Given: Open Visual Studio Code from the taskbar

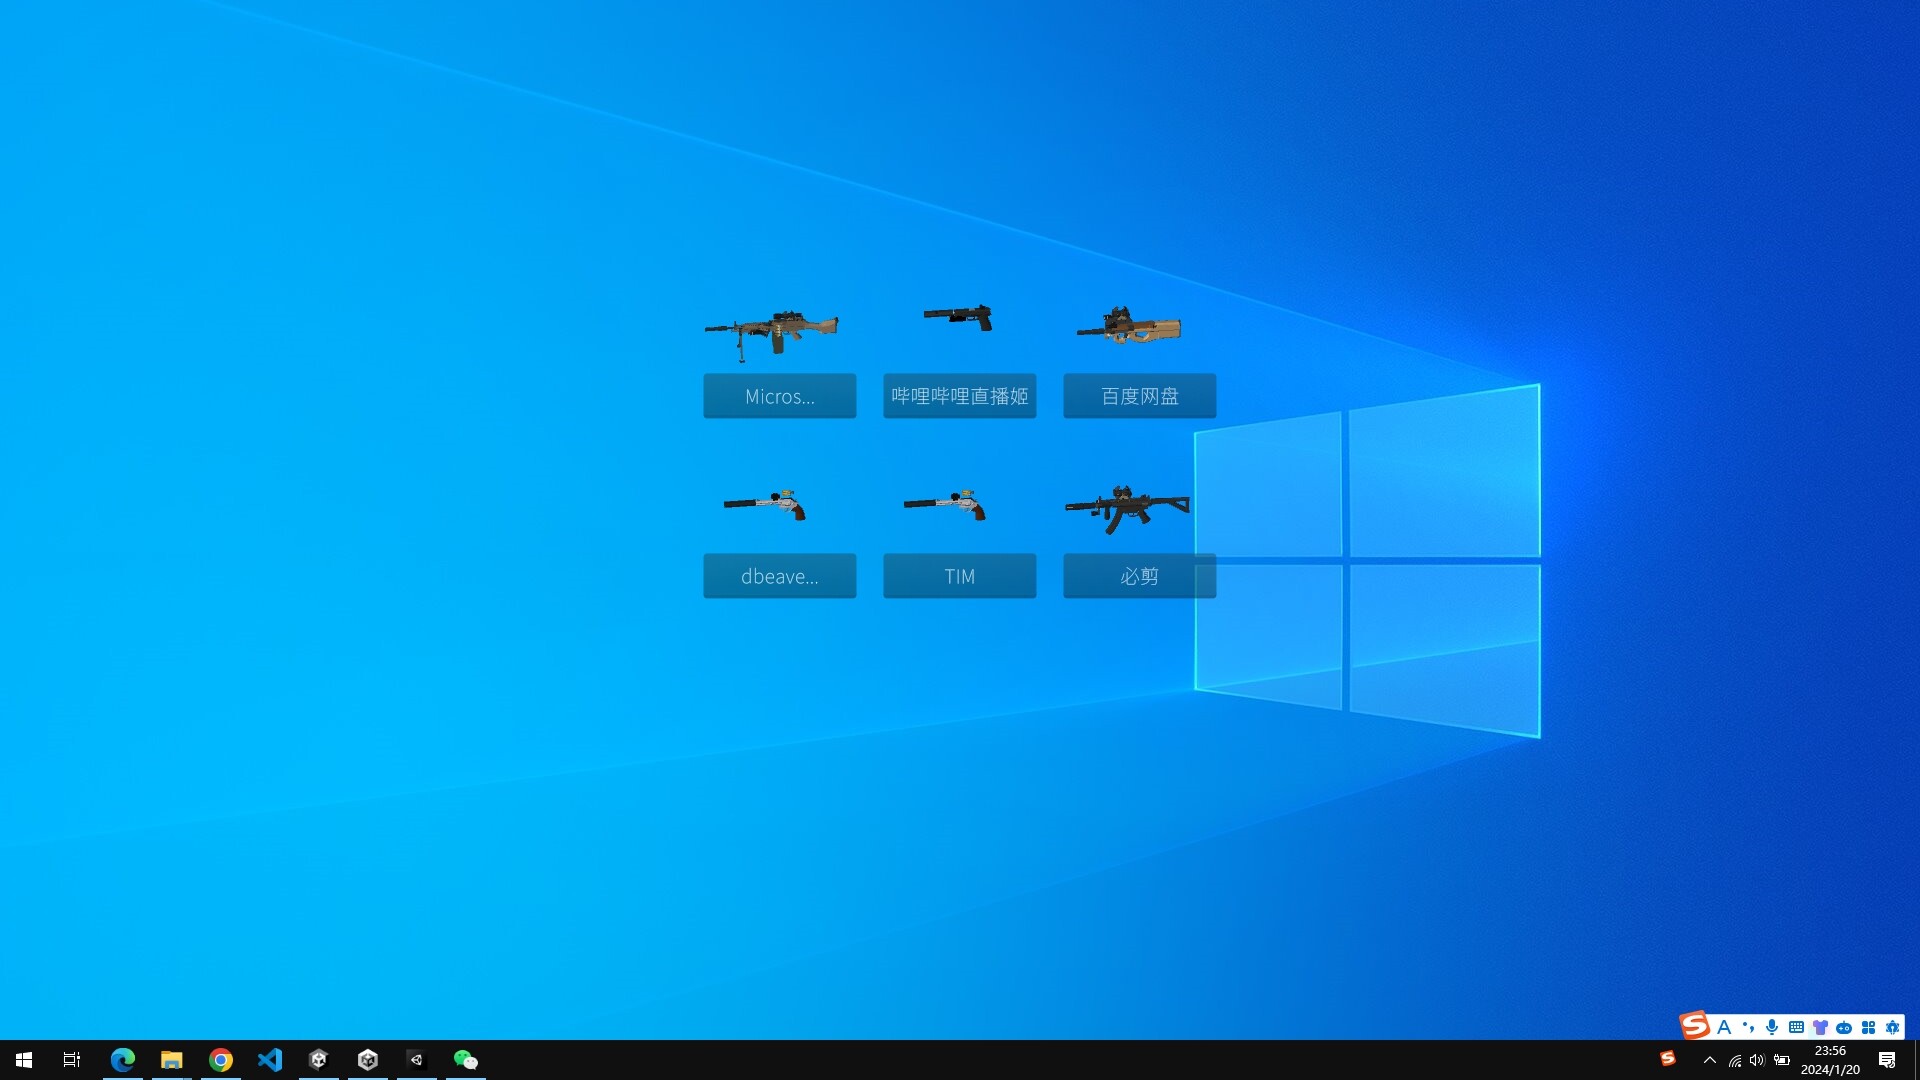Looking at the screenshot, I should 269,1059.
